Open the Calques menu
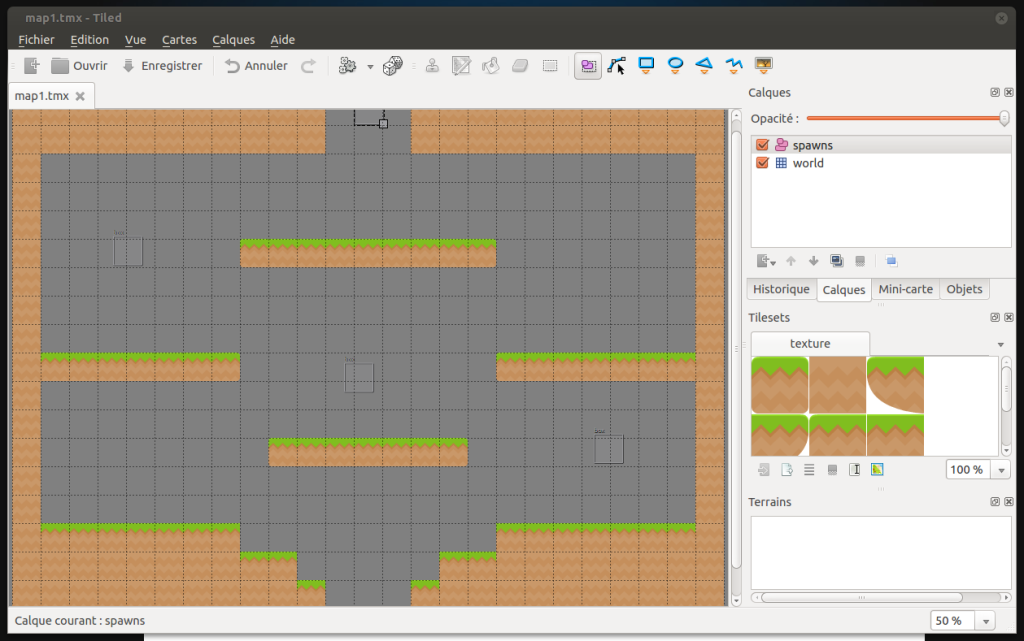Viewport: 1024px width, 641px height. coord(233,40)
